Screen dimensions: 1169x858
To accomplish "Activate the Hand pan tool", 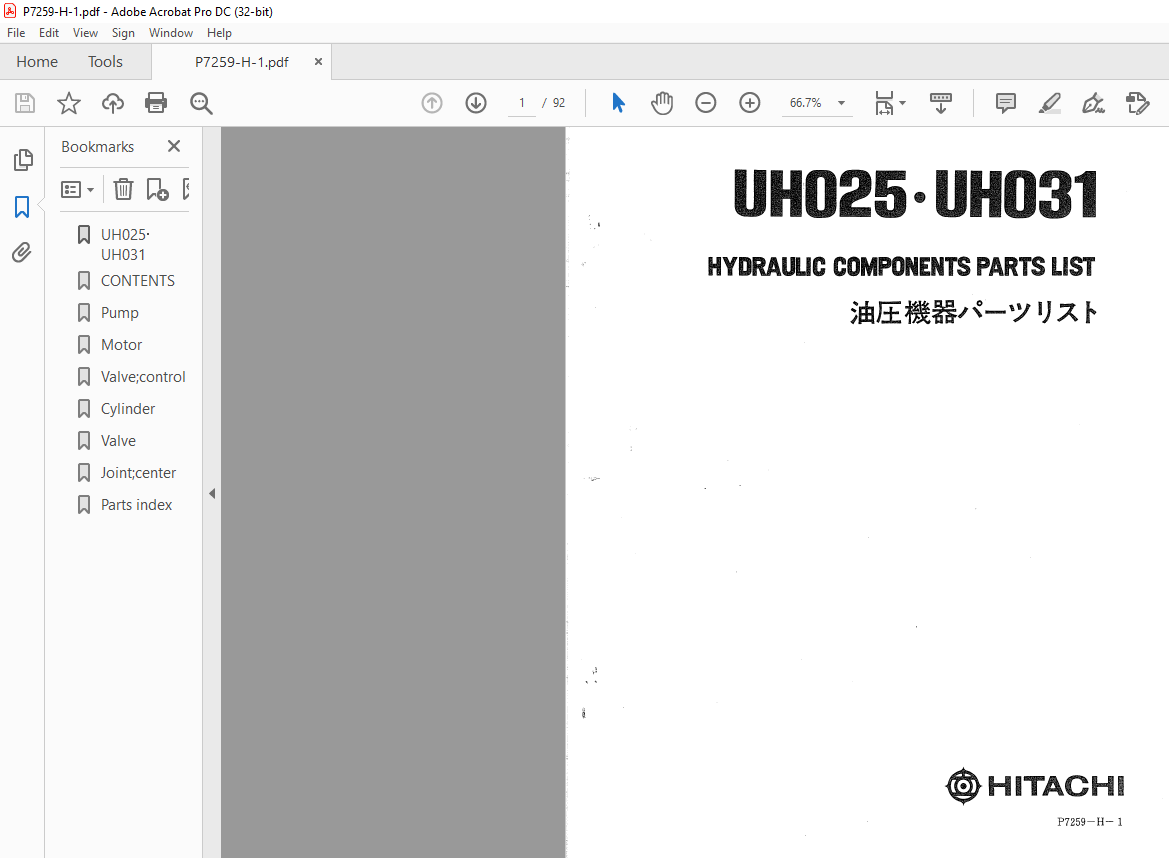I will pyautogui.click(x=661, y=103).
